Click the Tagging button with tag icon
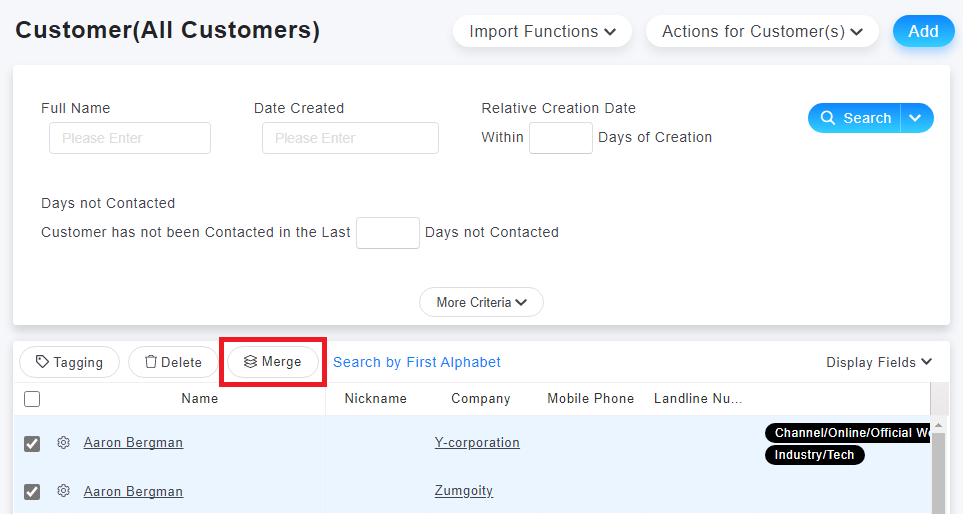963x514 pixels. 69,362
